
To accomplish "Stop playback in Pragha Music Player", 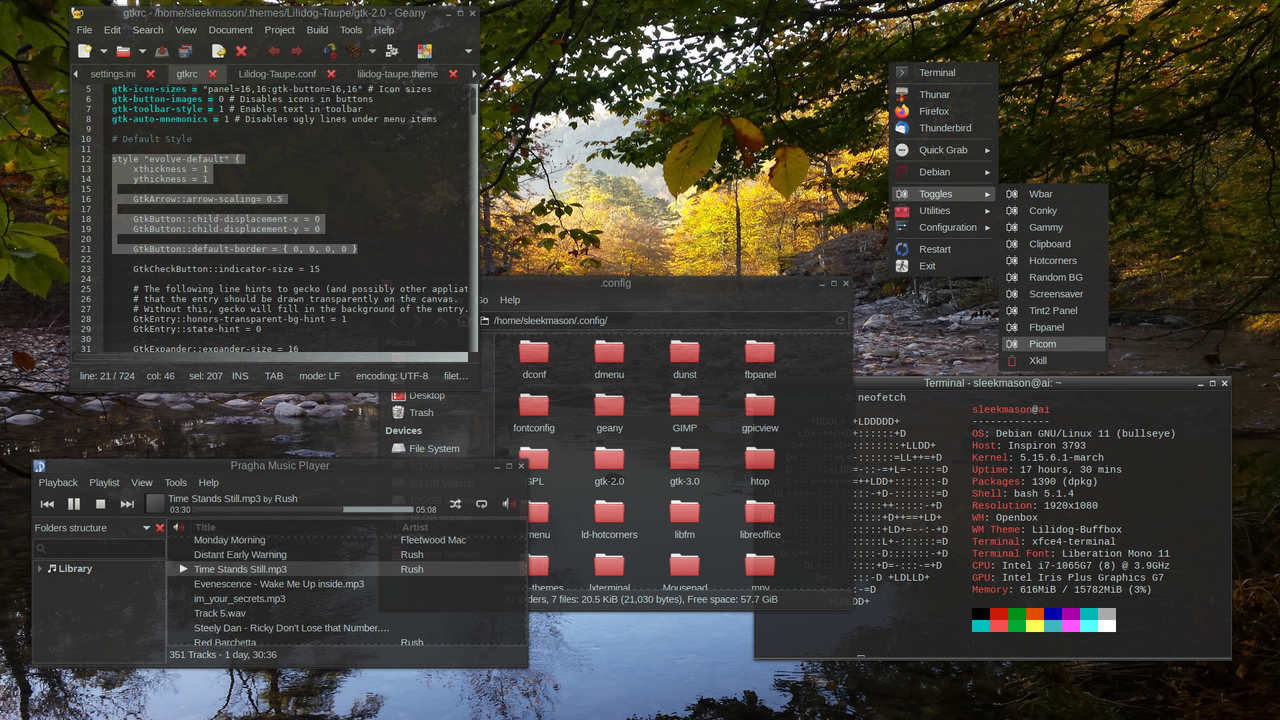I will (100, 504).
